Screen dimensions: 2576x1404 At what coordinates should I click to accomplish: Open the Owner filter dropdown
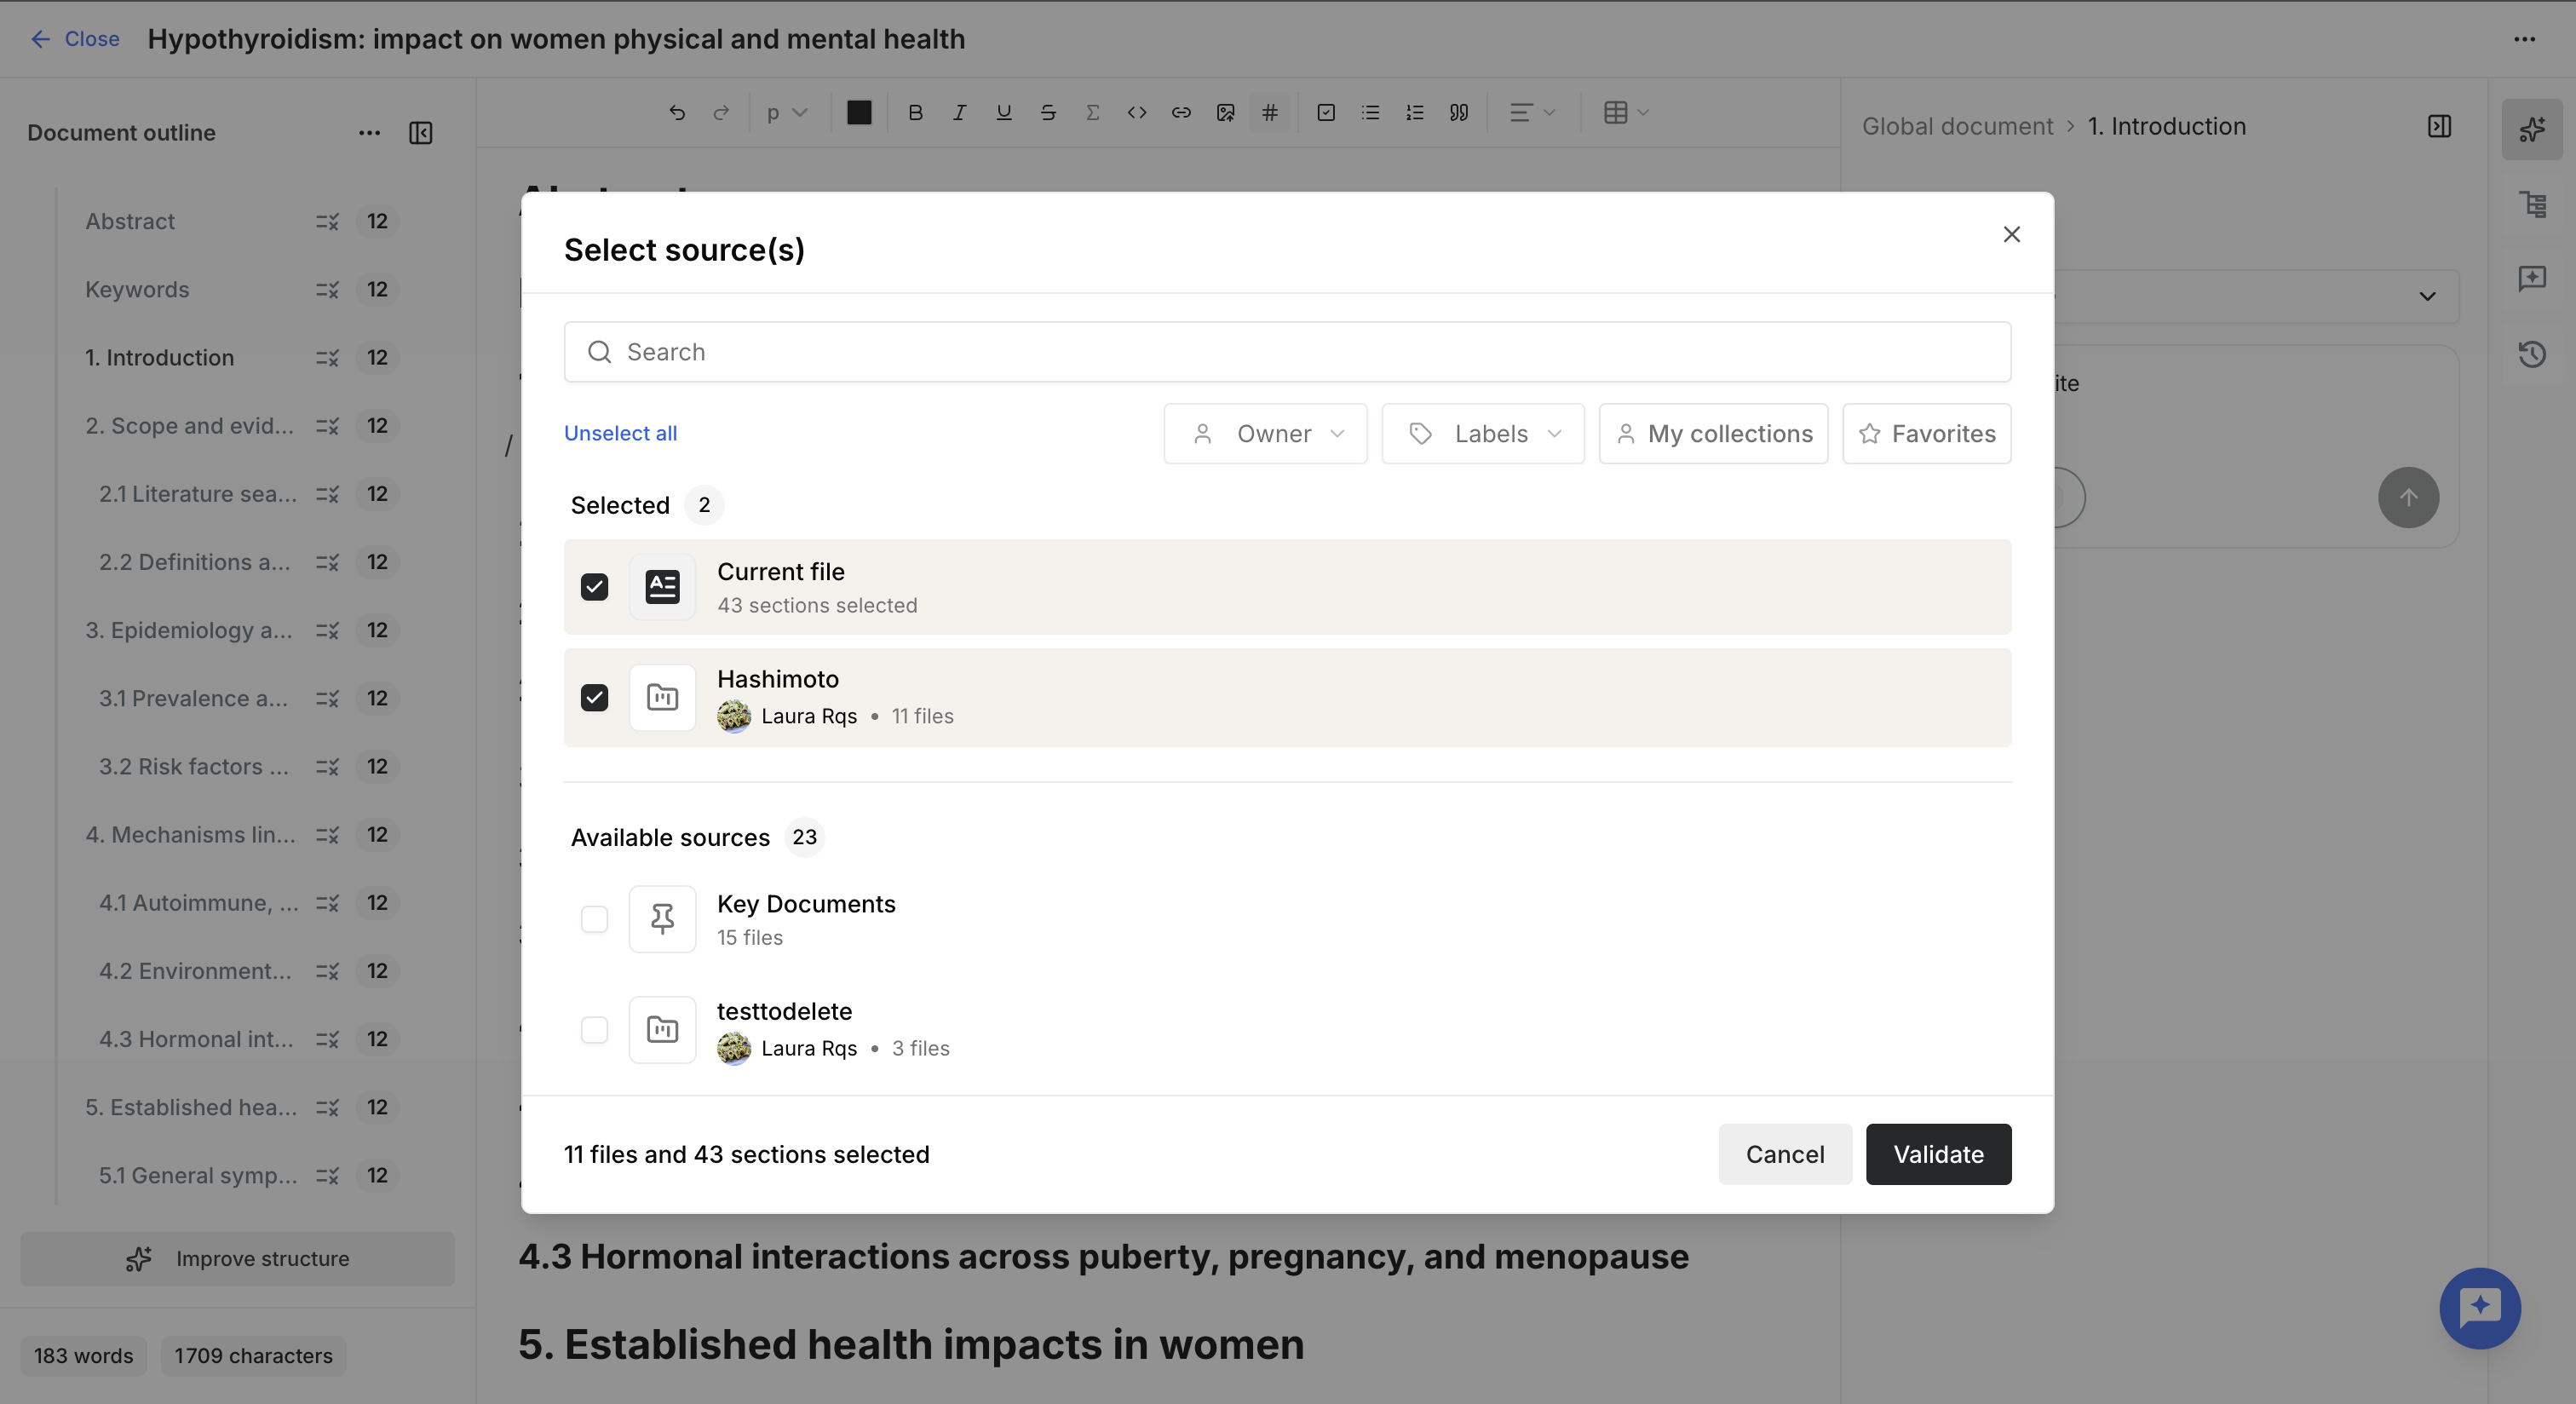(1265, 434)
